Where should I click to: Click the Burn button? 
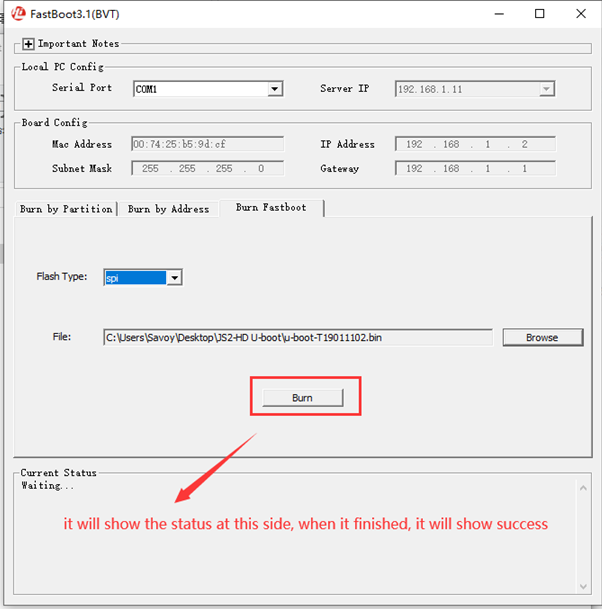303,398
